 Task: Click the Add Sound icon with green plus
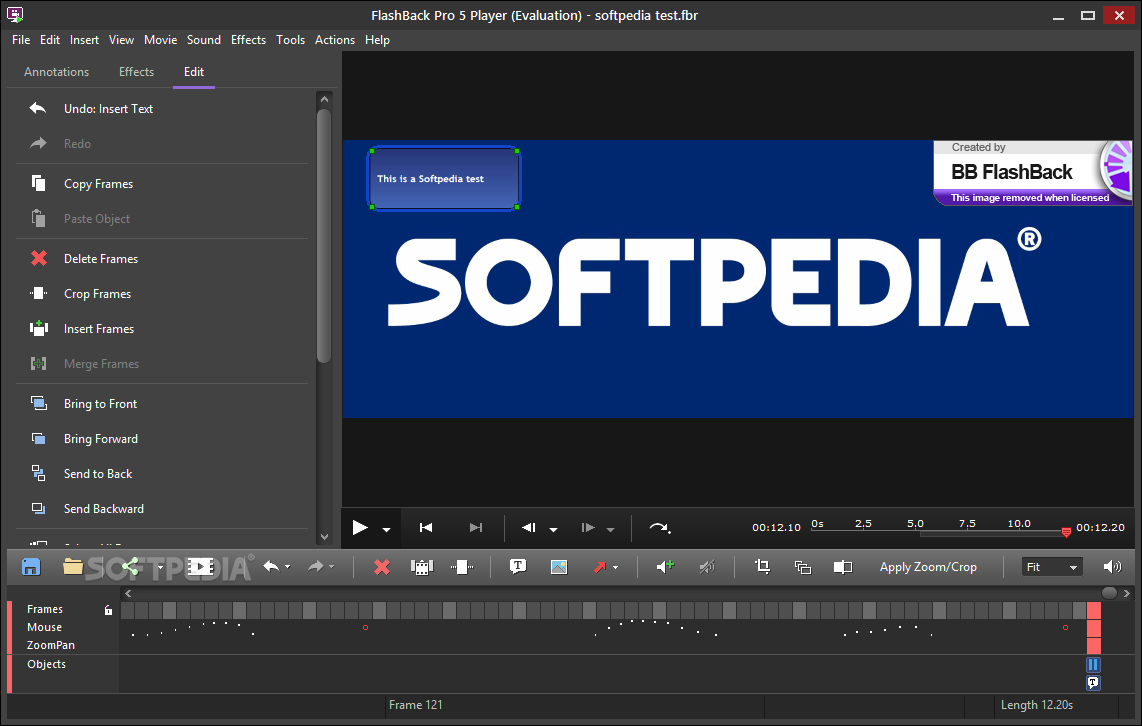pos(665,567)
